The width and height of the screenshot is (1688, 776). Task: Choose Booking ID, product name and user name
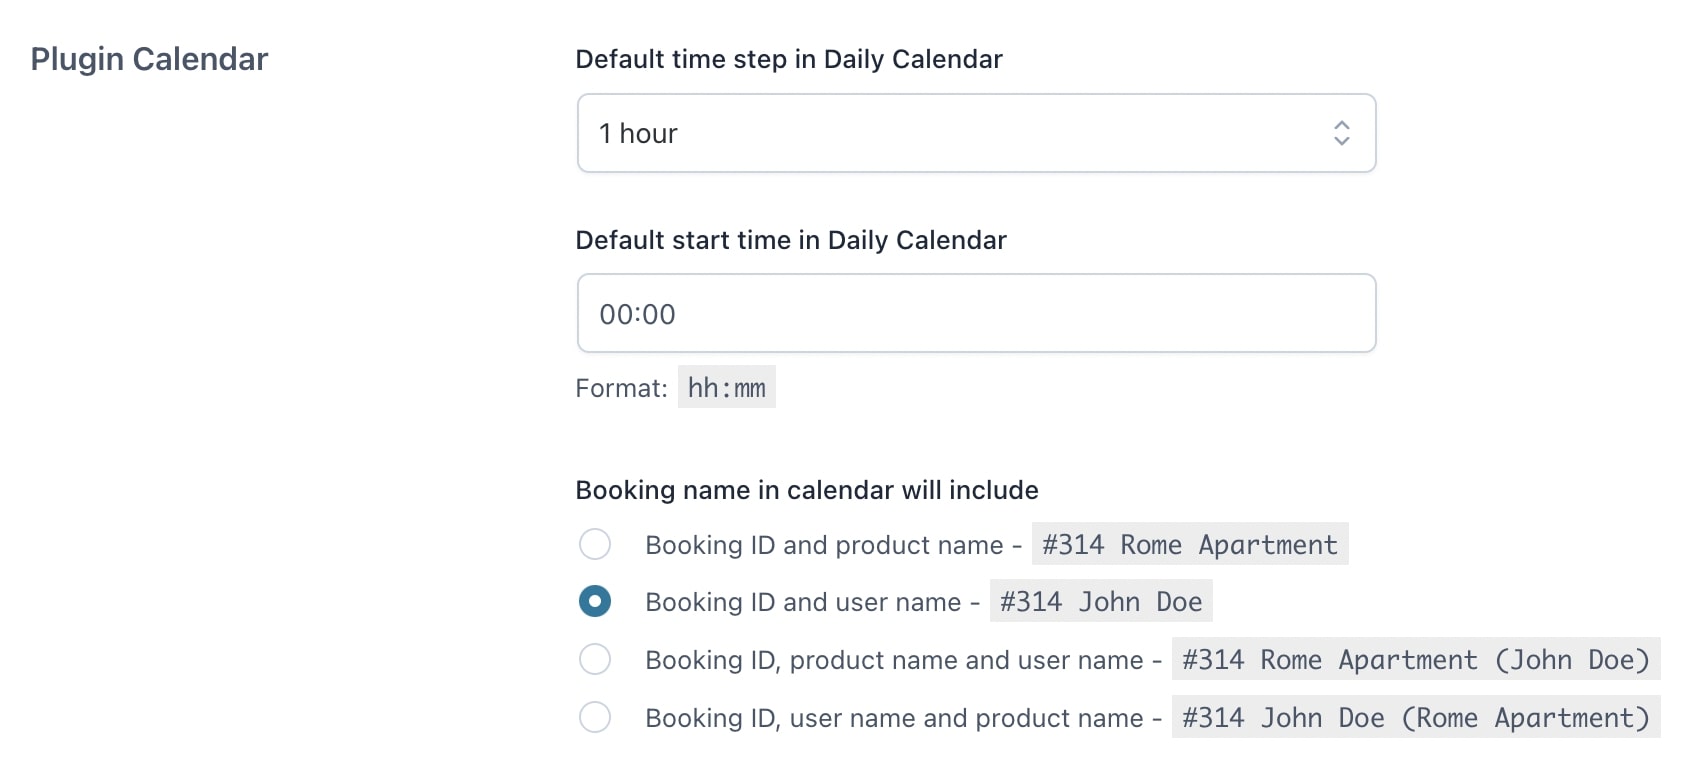595,659
